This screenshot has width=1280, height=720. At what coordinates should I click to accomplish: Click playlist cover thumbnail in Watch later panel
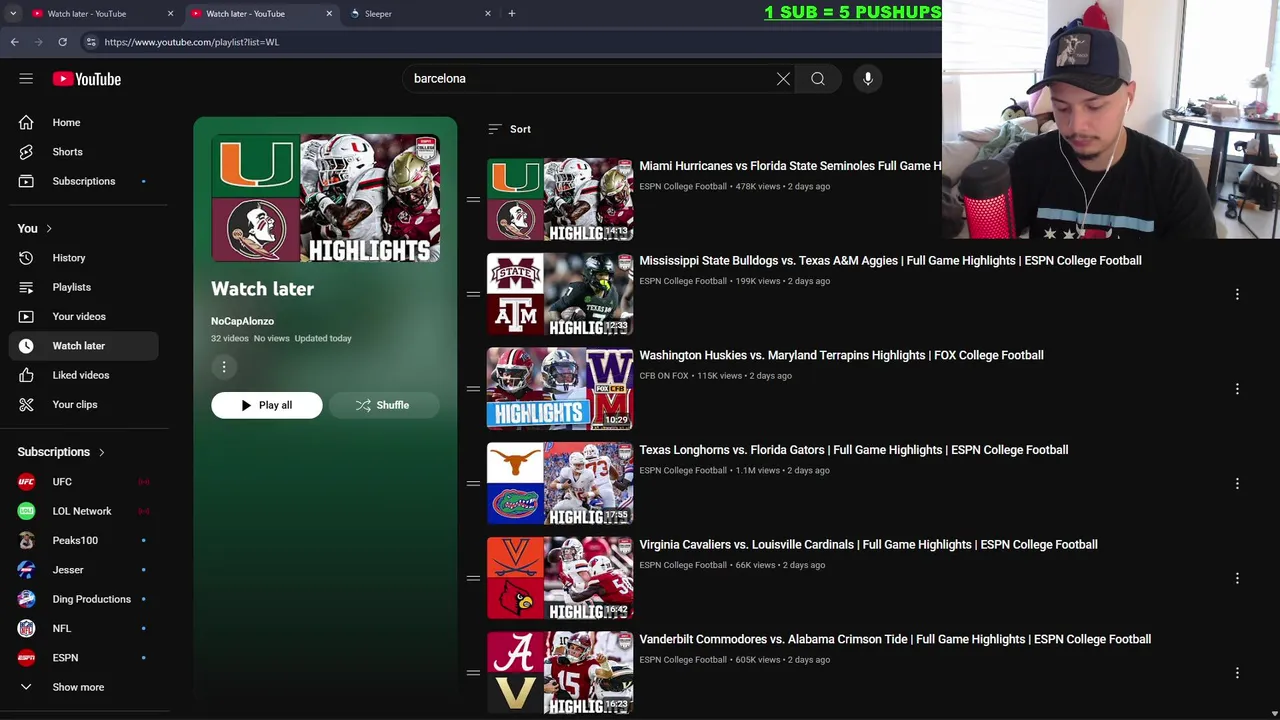325,198
